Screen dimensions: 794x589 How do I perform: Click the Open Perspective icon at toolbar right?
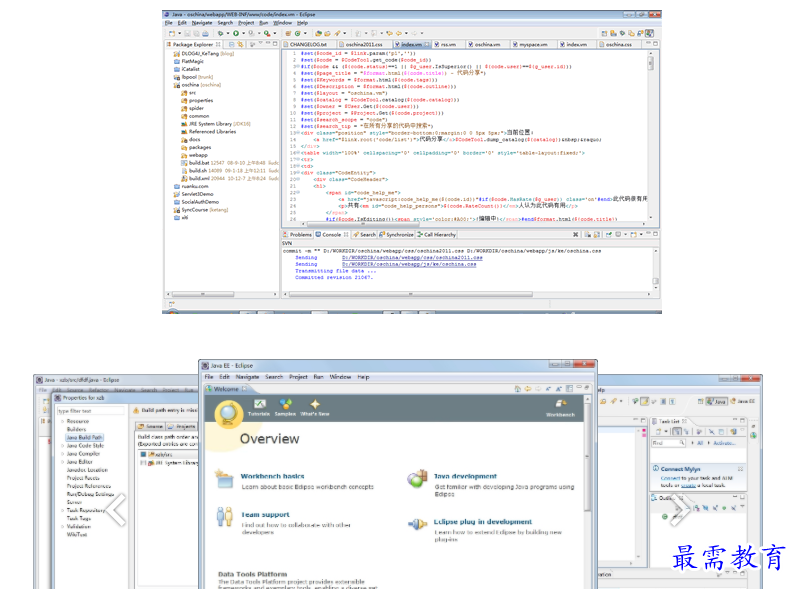(604, 33)
